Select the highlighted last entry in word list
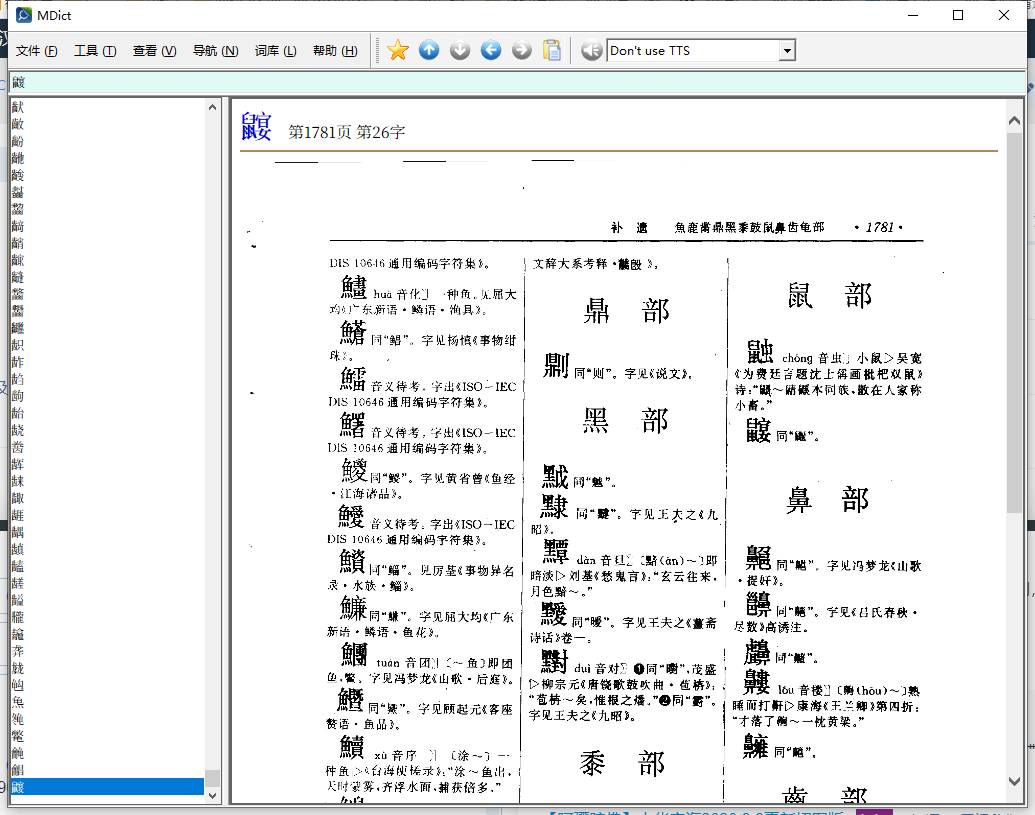The height and width of the screenshot is (815, 1035). (107, 787)
